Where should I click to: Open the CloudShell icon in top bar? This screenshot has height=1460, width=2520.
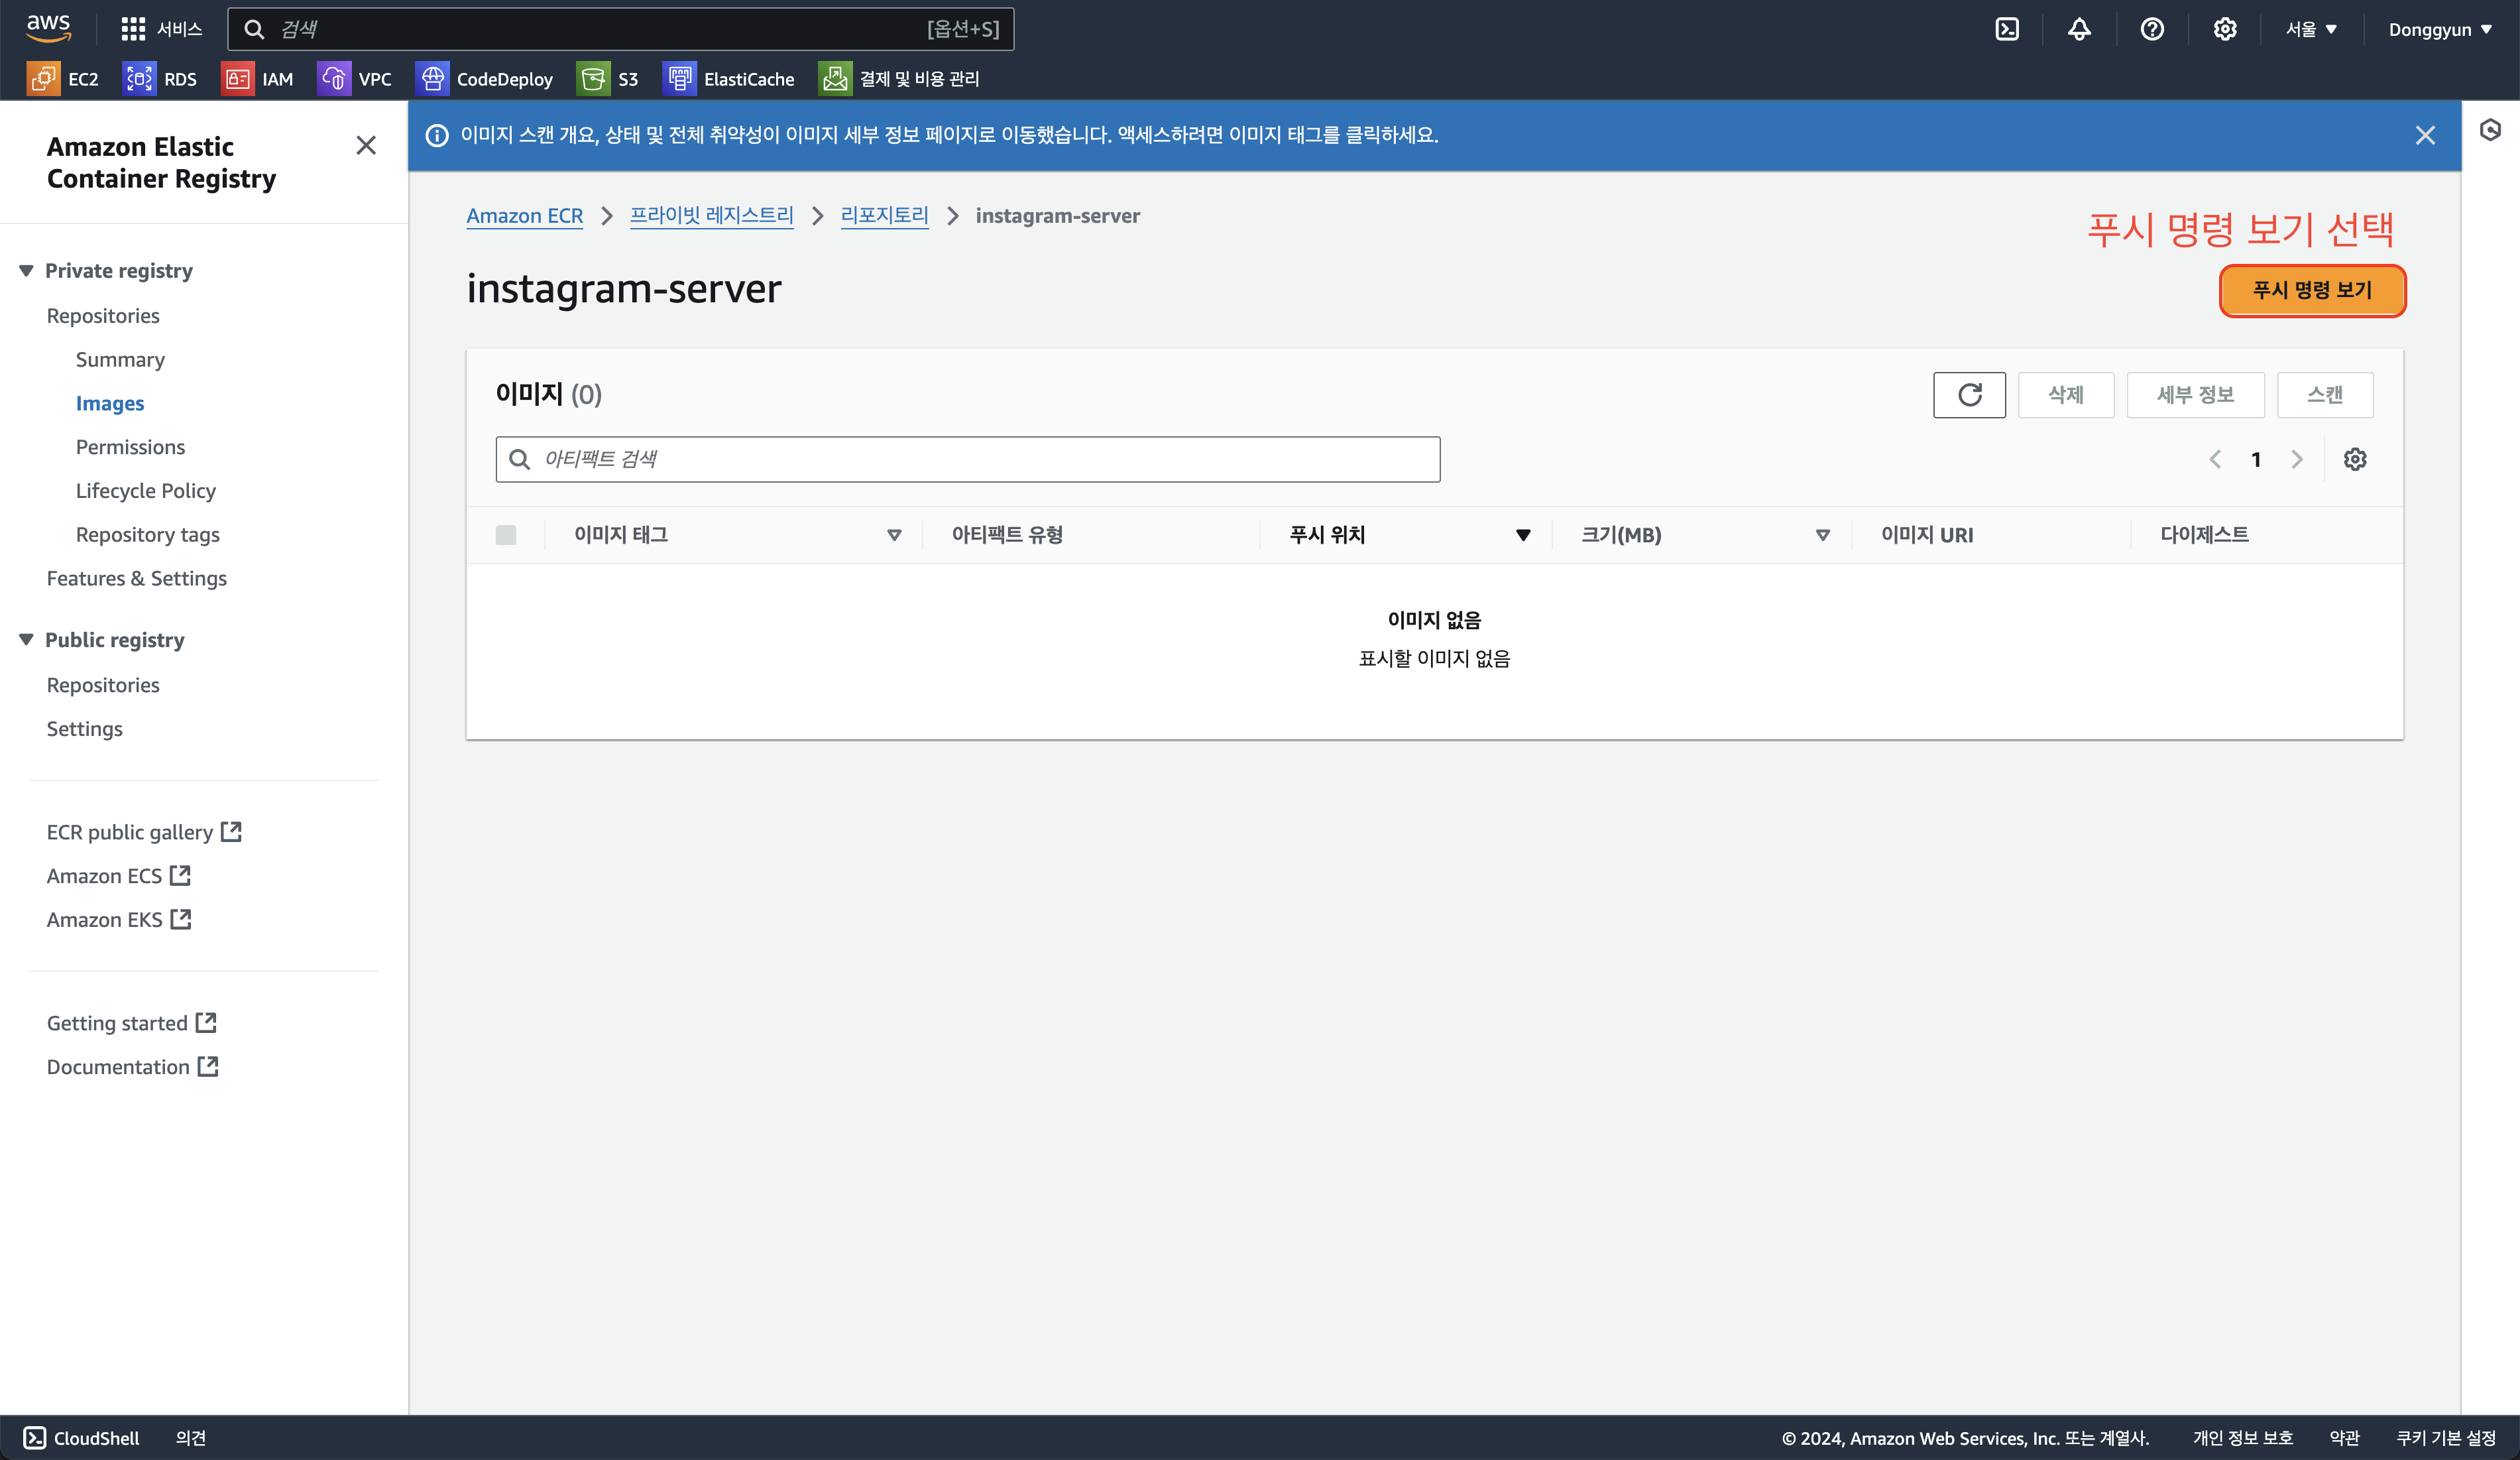click(2006, 29)
